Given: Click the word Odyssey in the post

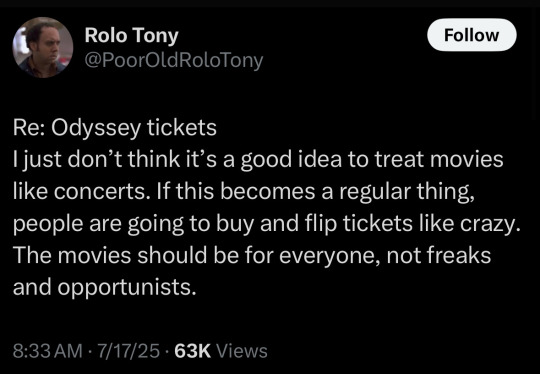Looking at the screenshot, I should 96,129.
